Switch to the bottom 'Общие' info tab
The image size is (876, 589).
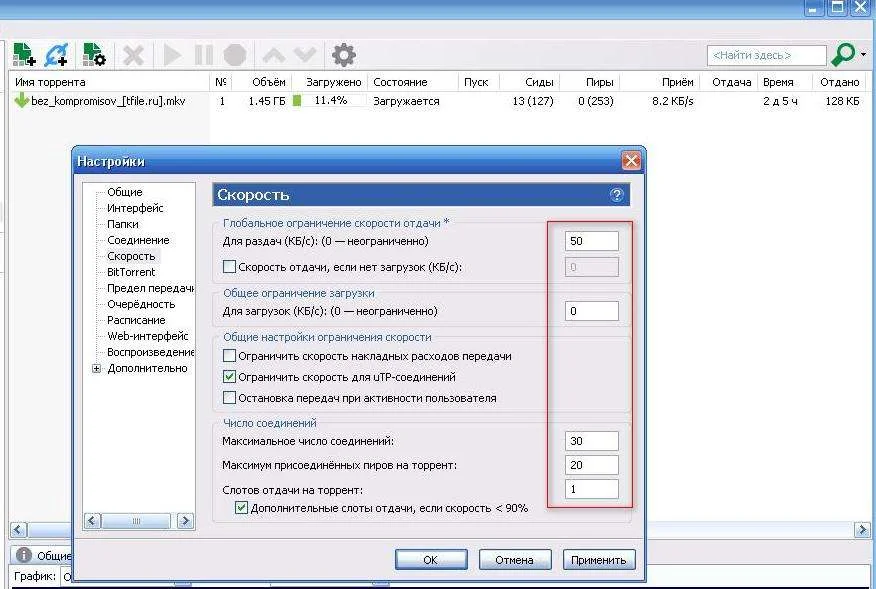tap(44, 555)
